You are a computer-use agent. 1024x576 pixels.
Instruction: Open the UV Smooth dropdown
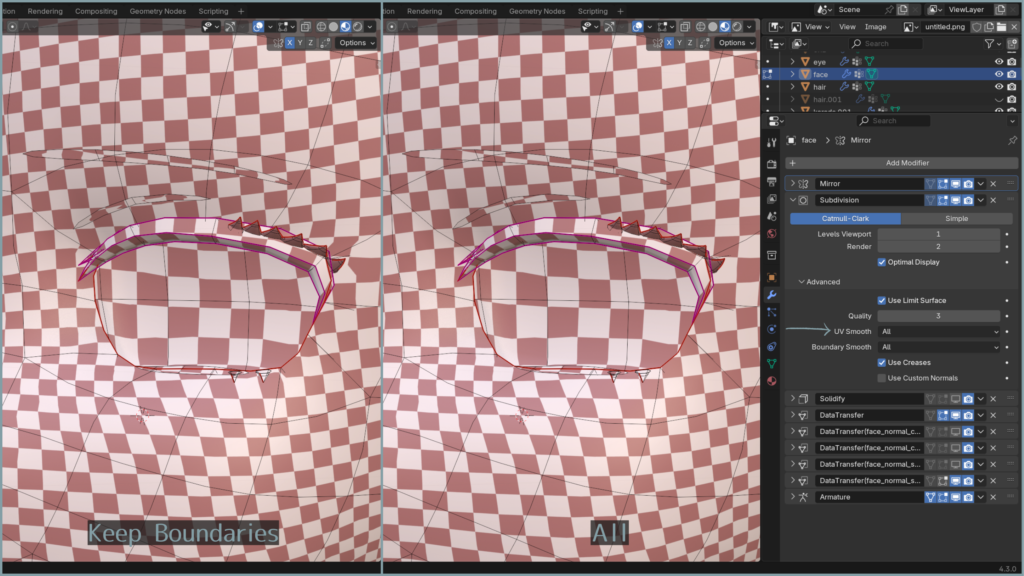[x=939, y=332]
